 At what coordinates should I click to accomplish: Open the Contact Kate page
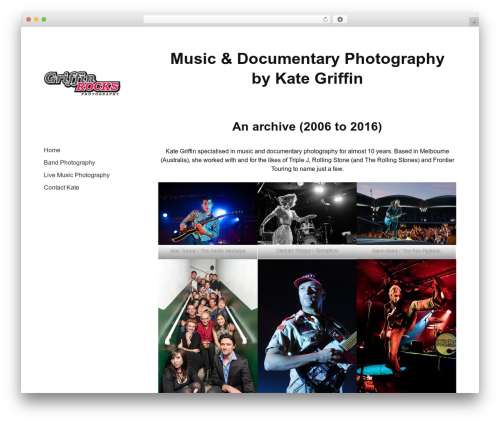coord(61,187)
